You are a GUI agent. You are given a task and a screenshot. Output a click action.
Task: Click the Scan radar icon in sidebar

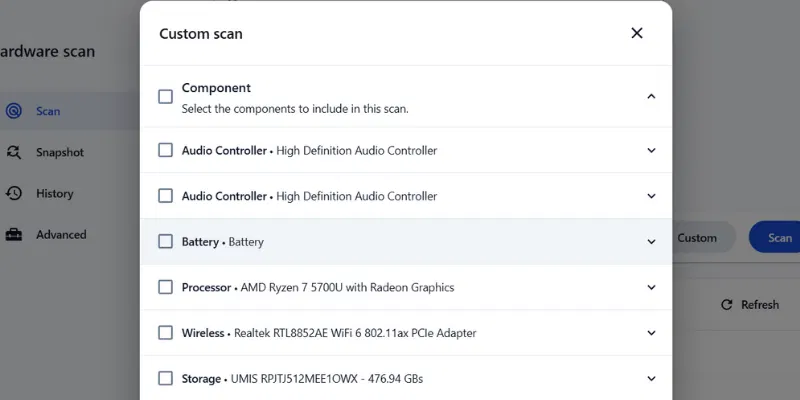14,111
